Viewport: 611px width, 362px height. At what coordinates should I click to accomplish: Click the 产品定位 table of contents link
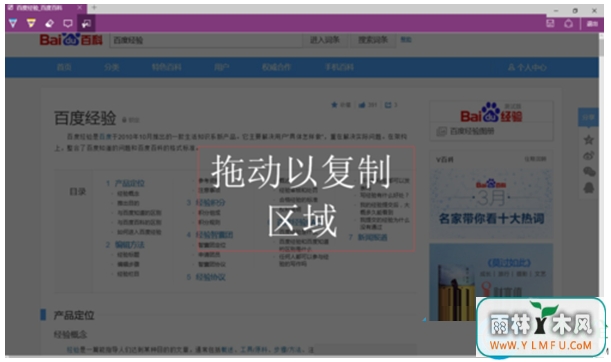(129, 183)
